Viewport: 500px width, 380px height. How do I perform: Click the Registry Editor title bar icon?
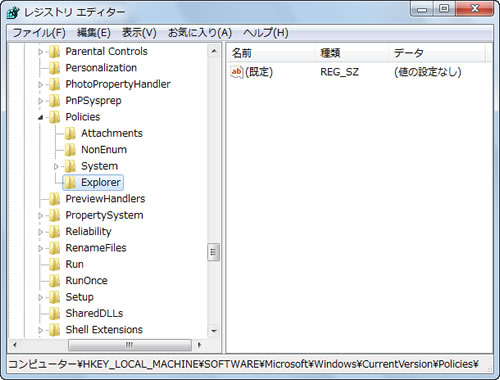14,13
